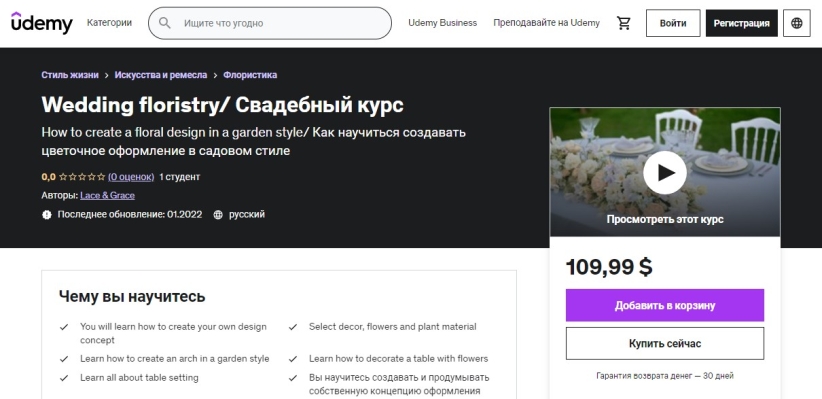
Task: Click the star rating icons
Action: (82, 177)
